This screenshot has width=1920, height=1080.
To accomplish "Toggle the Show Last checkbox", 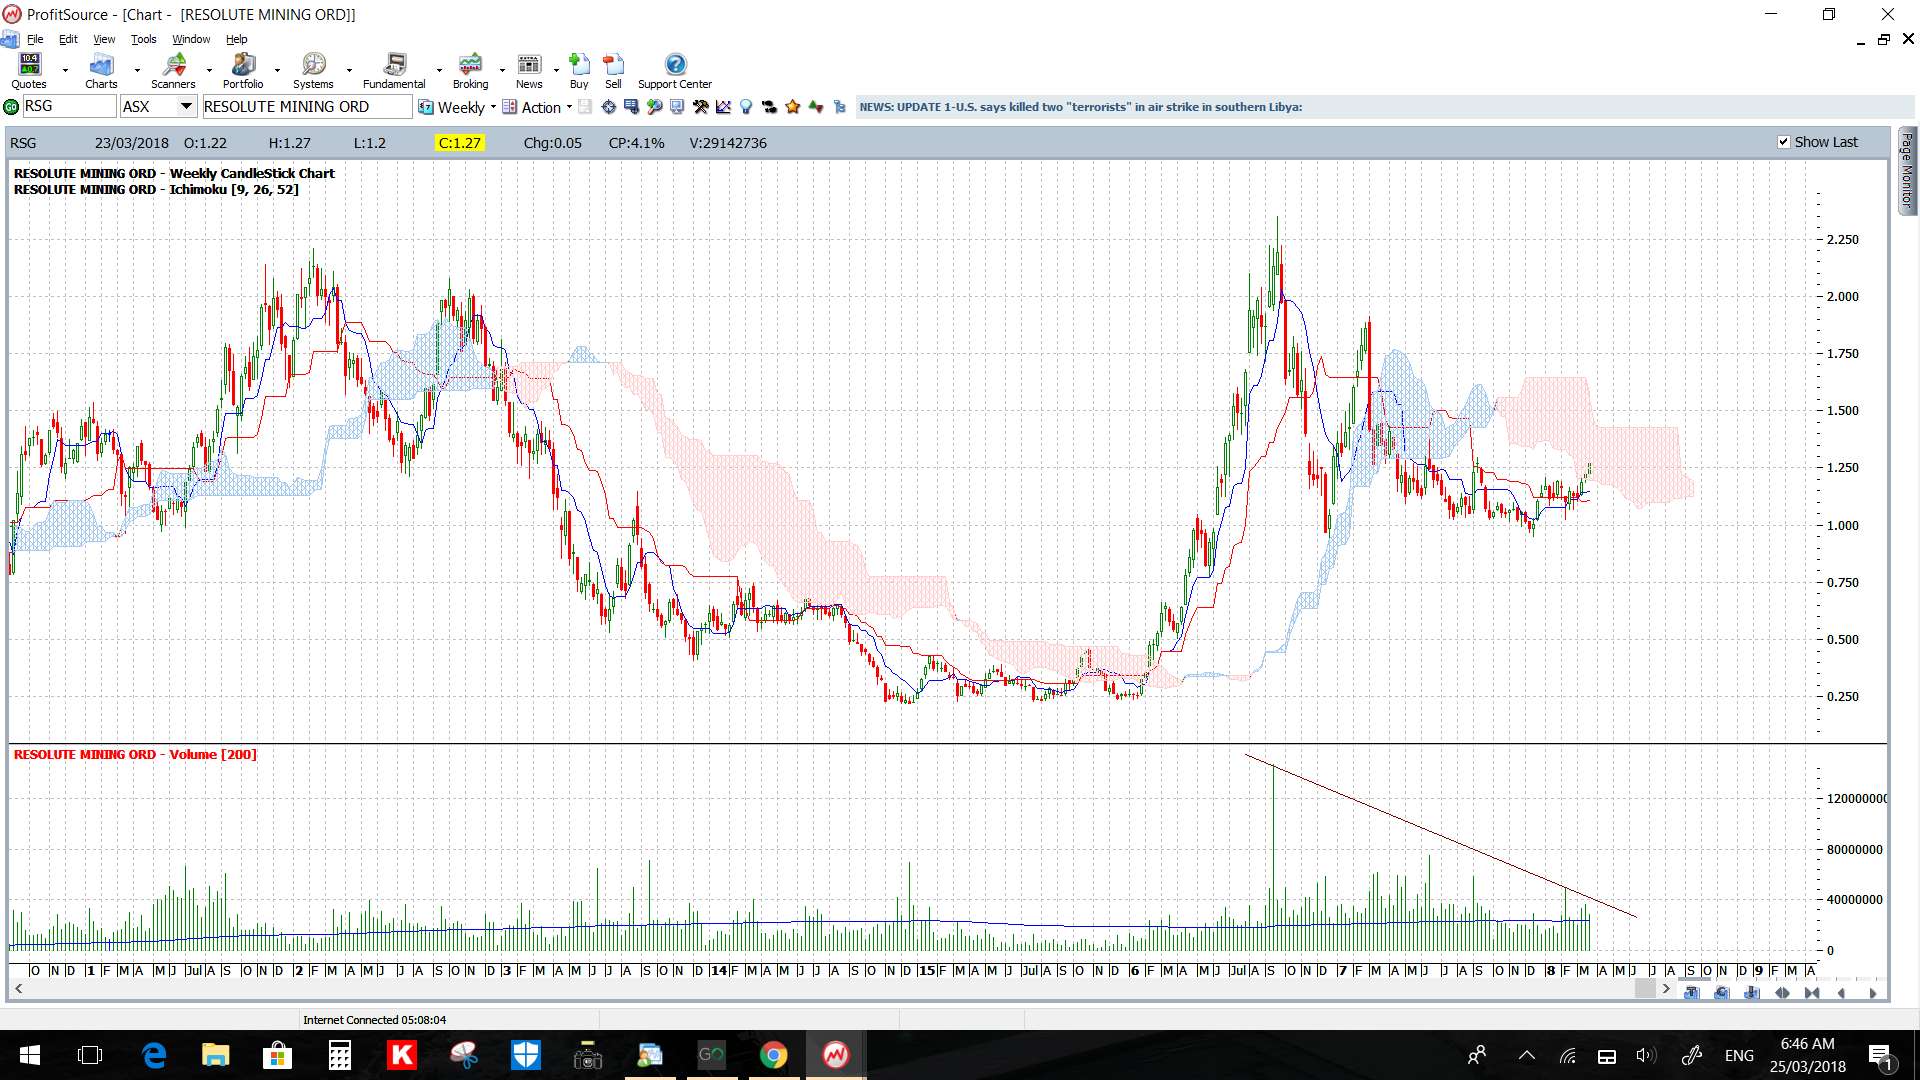I will tap(1783, 142).
